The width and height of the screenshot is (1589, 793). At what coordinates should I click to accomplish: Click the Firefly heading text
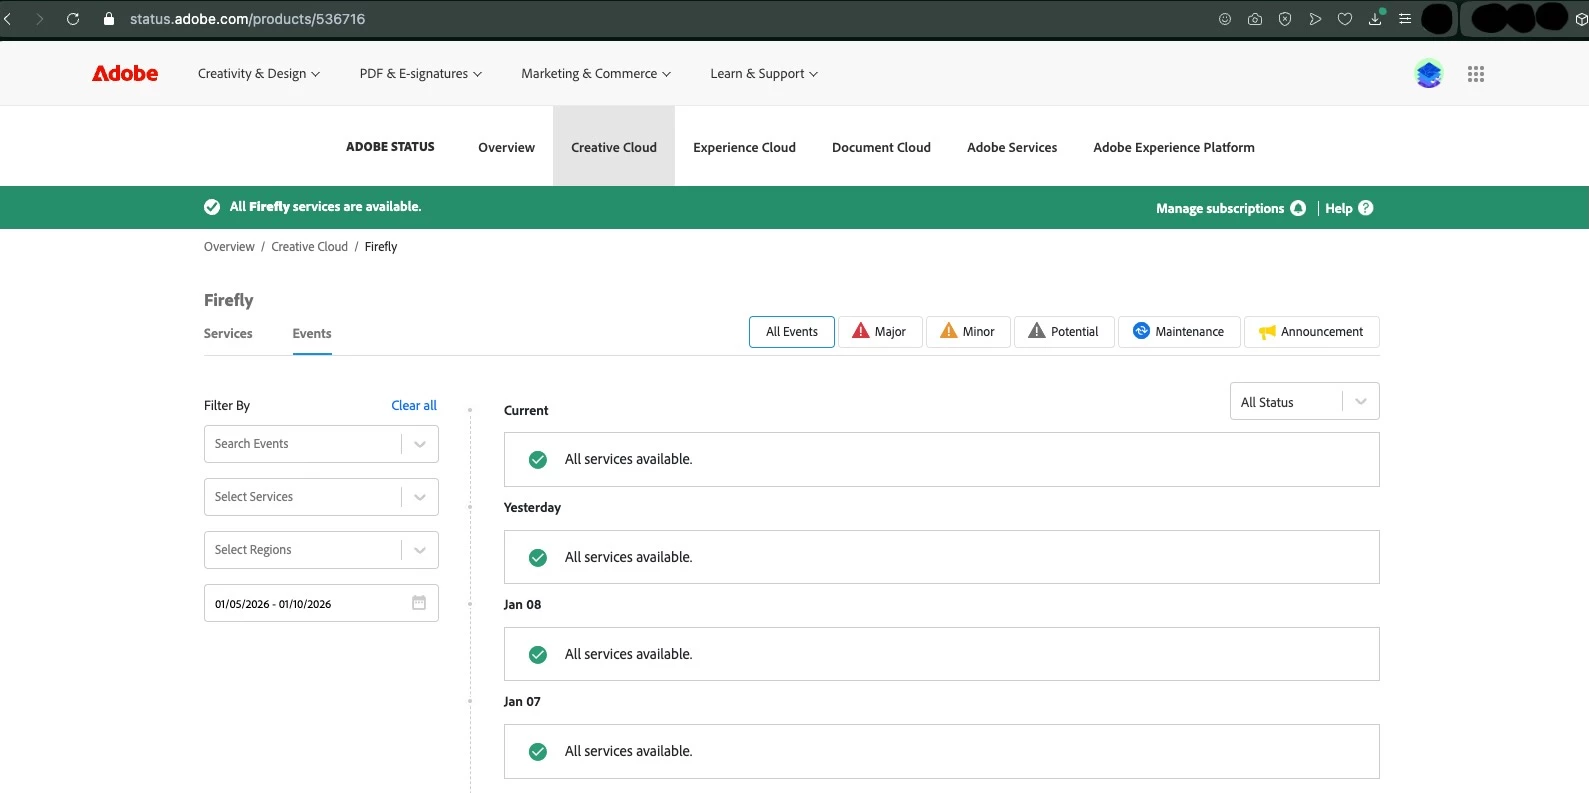[229, 300]
